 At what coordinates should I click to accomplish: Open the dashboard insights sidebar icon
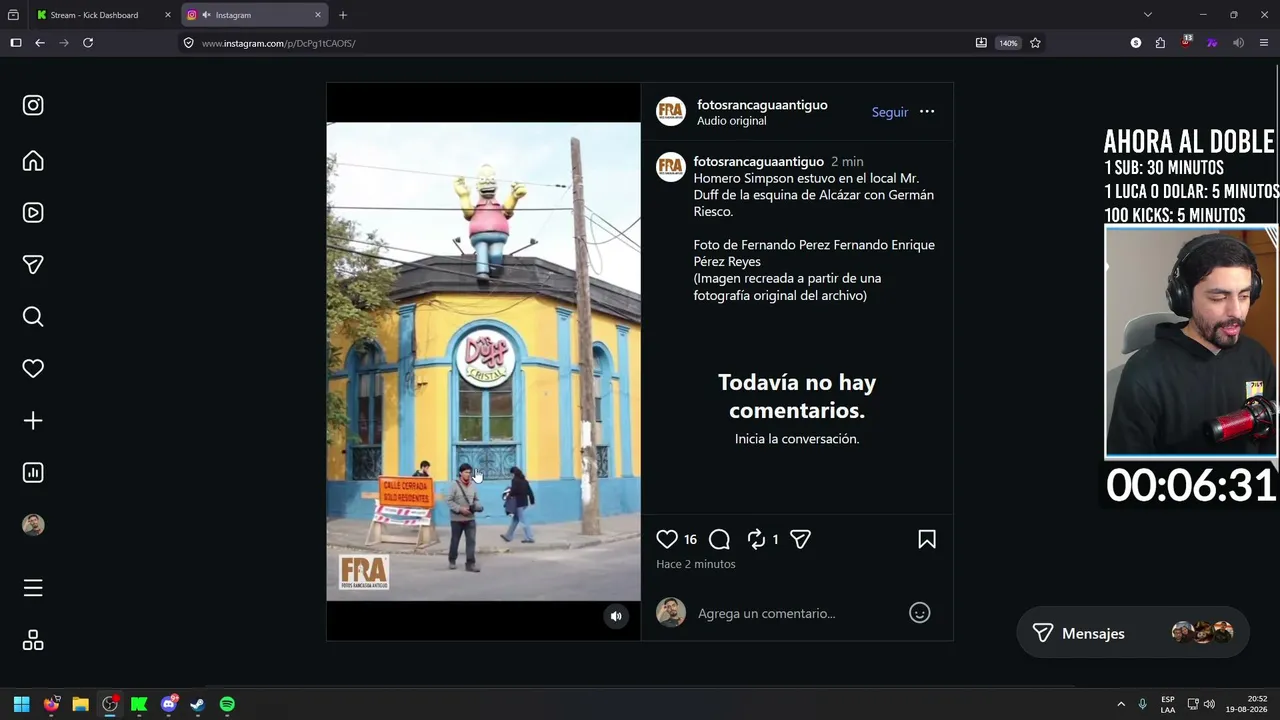click(x=33, y=473)
